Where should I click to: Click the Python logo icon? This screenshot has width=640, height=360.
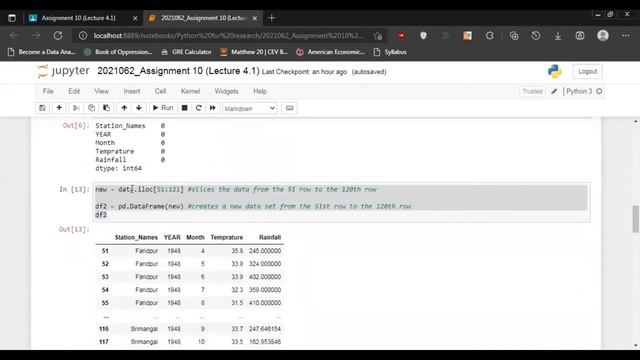[554, 71]
